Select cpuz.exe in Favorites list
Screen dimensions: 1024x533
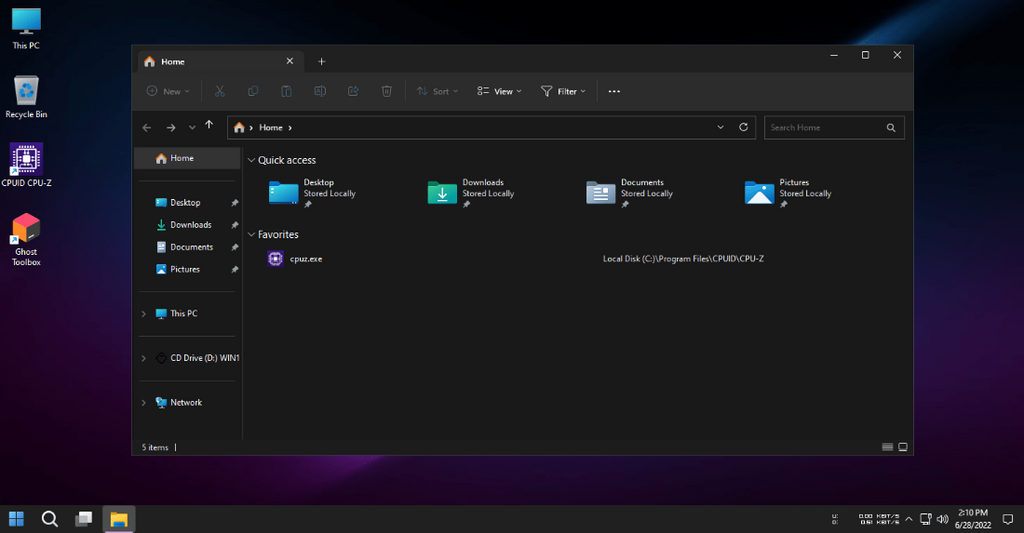306,259
